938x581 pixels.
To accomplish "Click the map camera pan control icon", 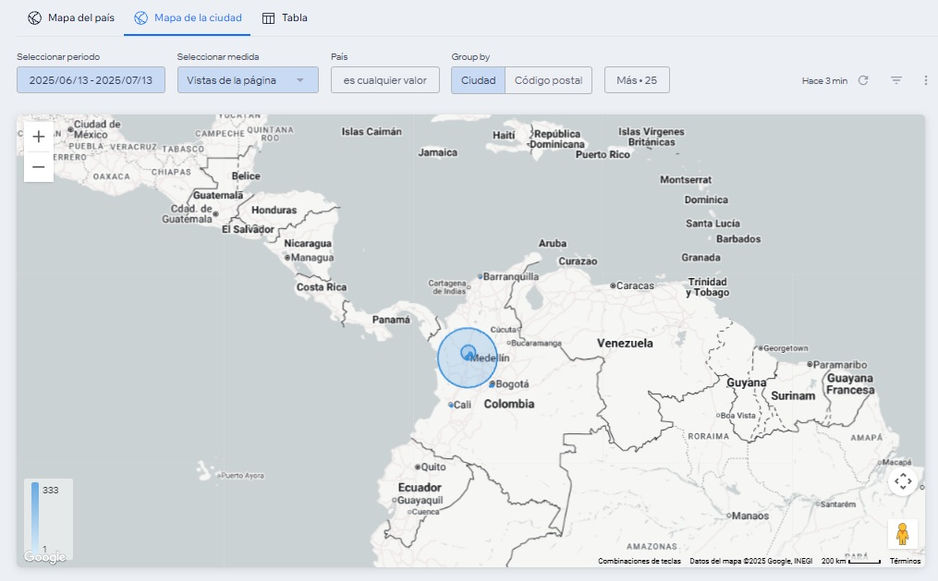I will [x=903, y=481].
